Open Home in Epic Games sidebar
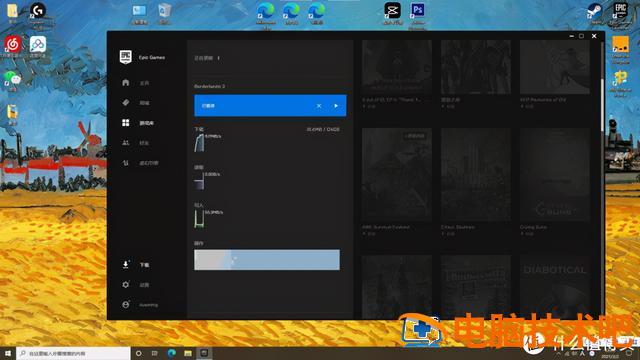 point(126,83)
